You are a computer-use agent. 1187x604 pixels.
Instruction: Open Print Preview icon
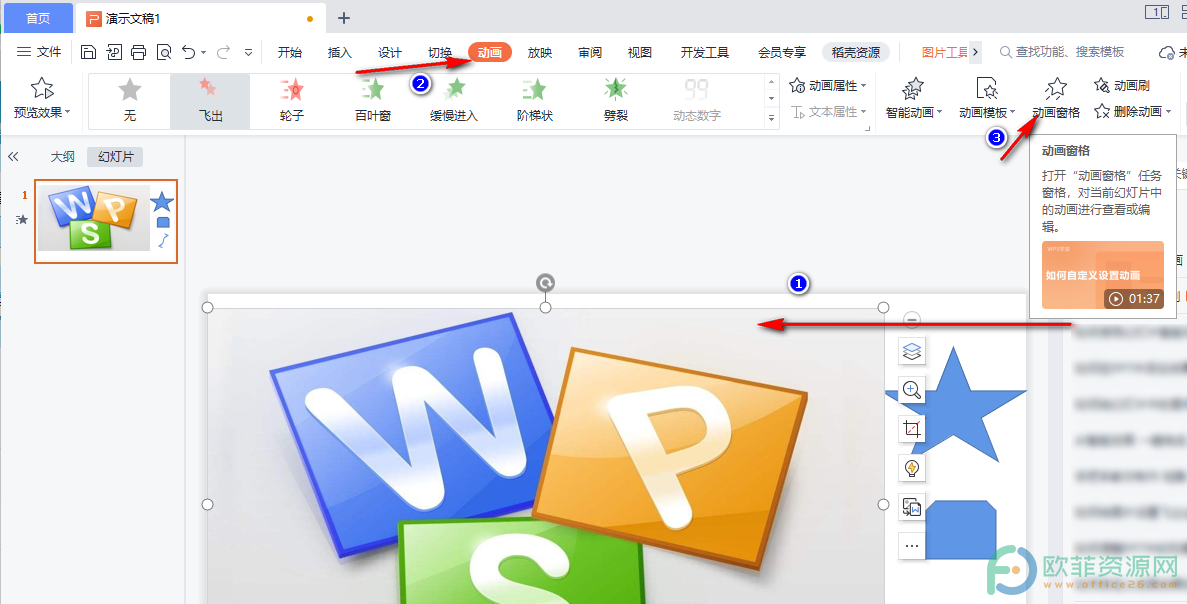click(x=164, y=52)
